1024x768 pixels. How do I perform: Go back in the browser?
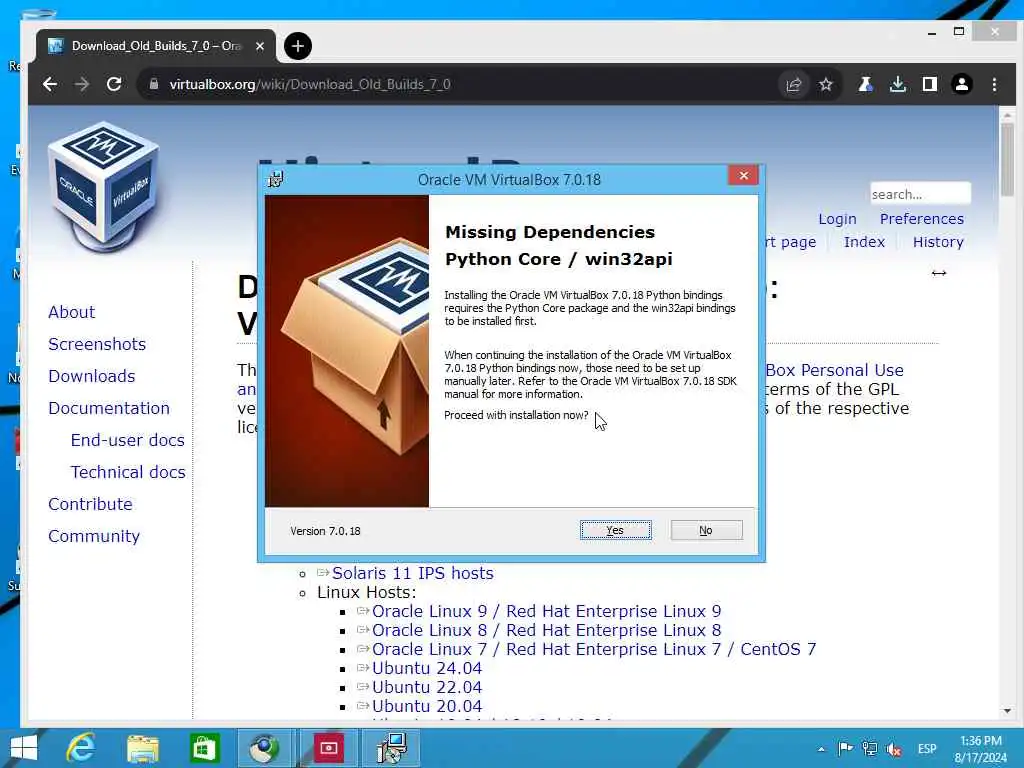tap(50, 84)
